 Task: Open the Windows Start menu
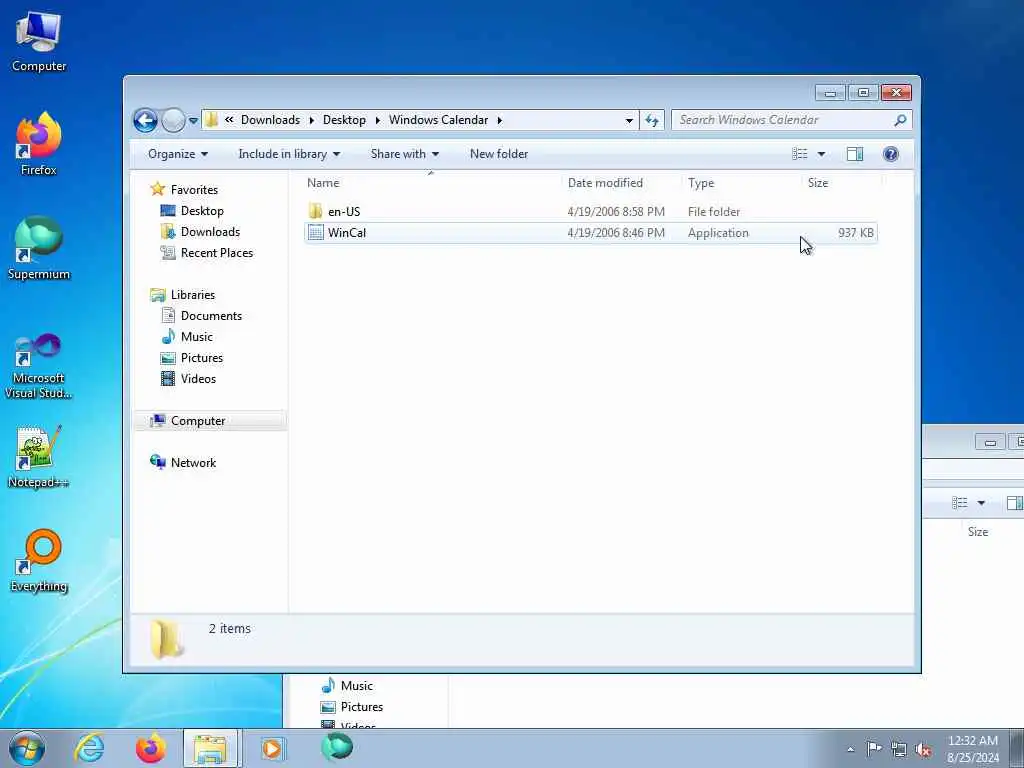(27, 748)
